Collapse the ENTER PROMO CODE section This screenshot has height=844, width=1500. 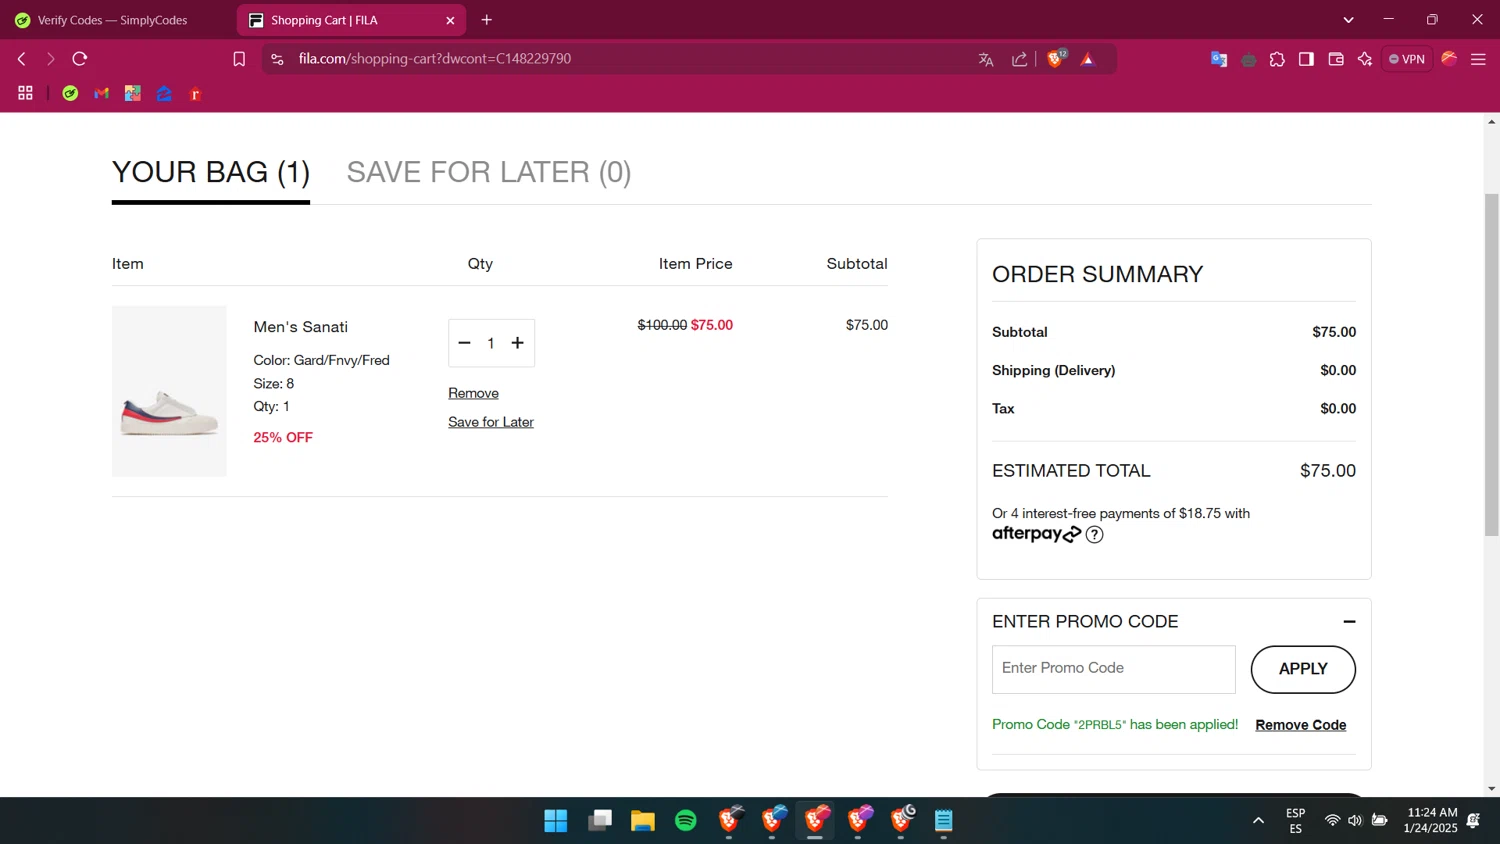[x=1349, y=622]
